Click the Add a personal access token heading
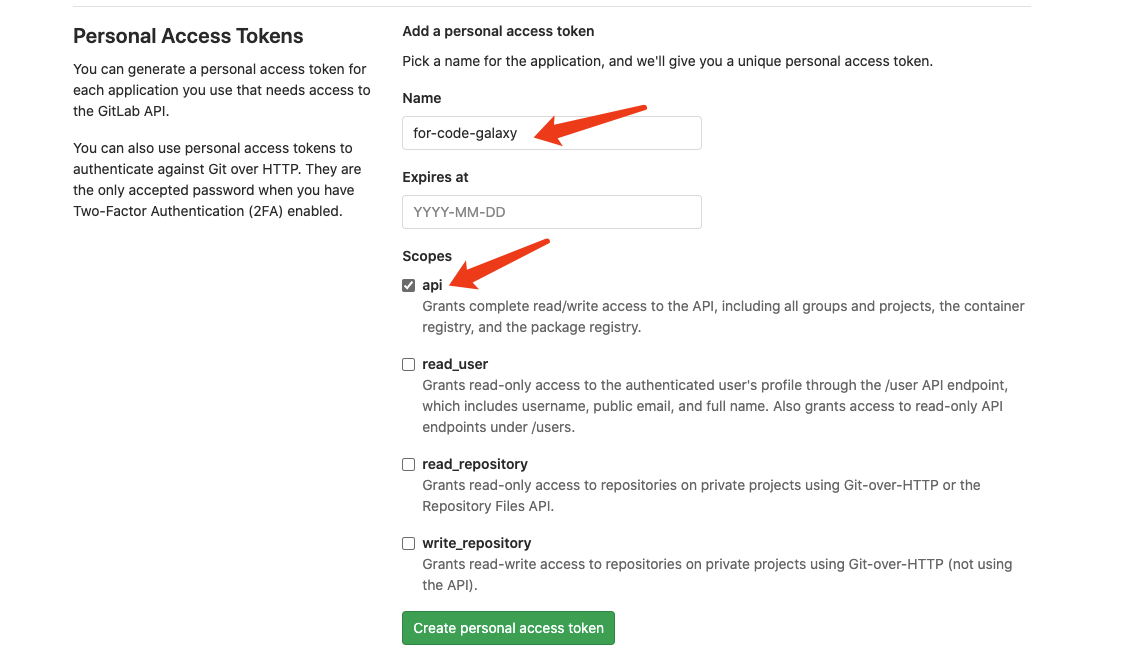The width and height of the screenshot is (1128, 652). click(x=498, y=31)
